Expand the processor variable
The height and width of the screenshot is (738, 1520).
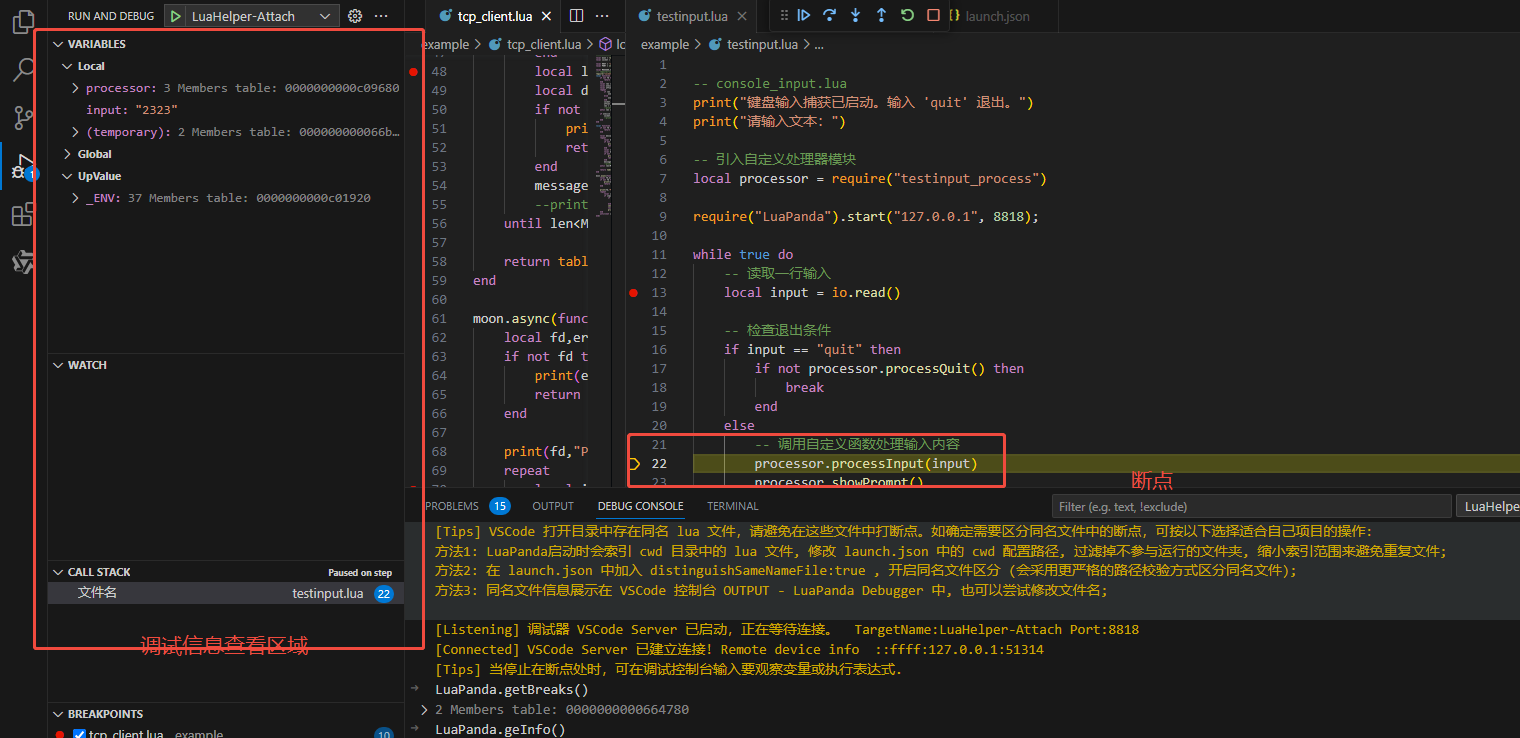click(x=76, y=88)
